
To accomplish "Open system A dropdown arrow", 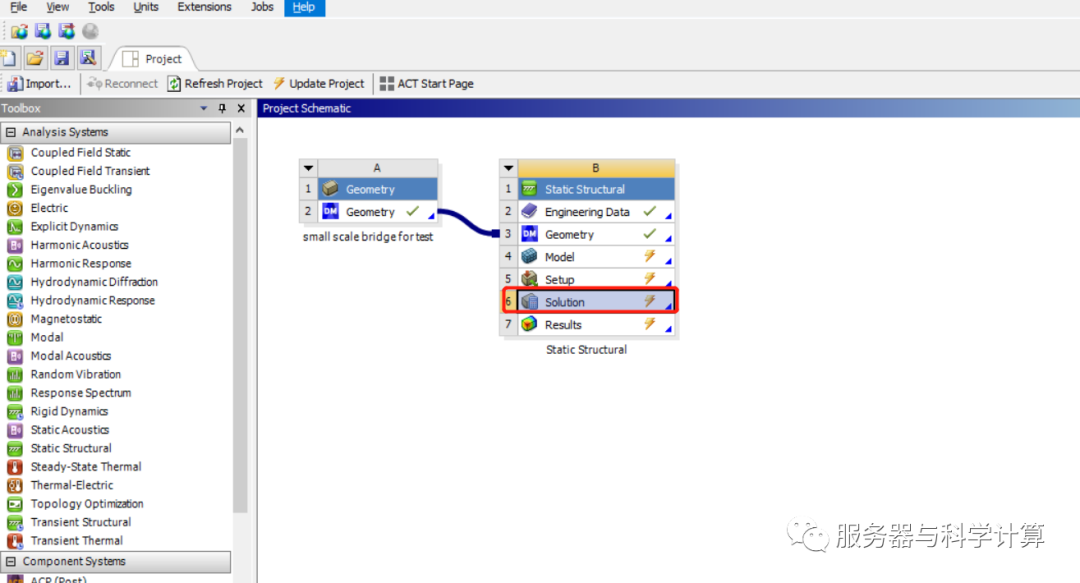I will pos(308,168).
